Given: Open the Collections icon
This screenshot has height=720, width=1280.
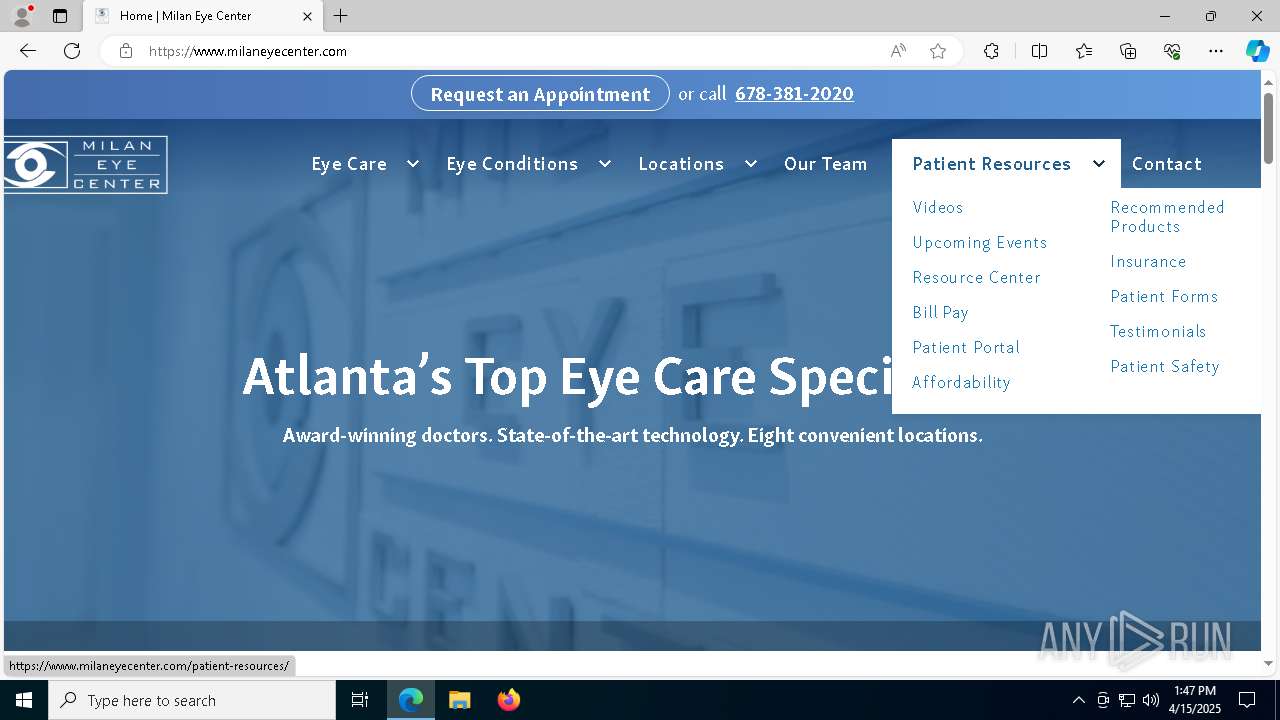Looking at the screenshot, I should [1128, 51].
